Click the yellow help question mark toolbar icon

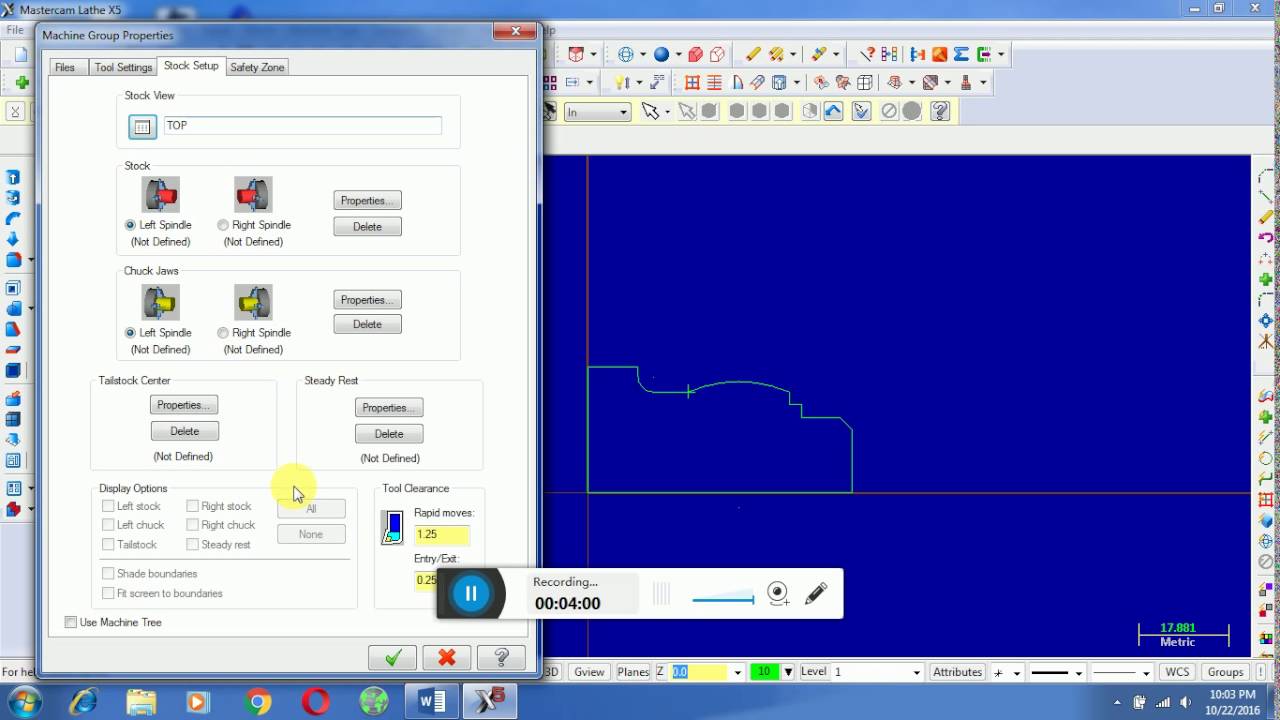click(939, 111)
